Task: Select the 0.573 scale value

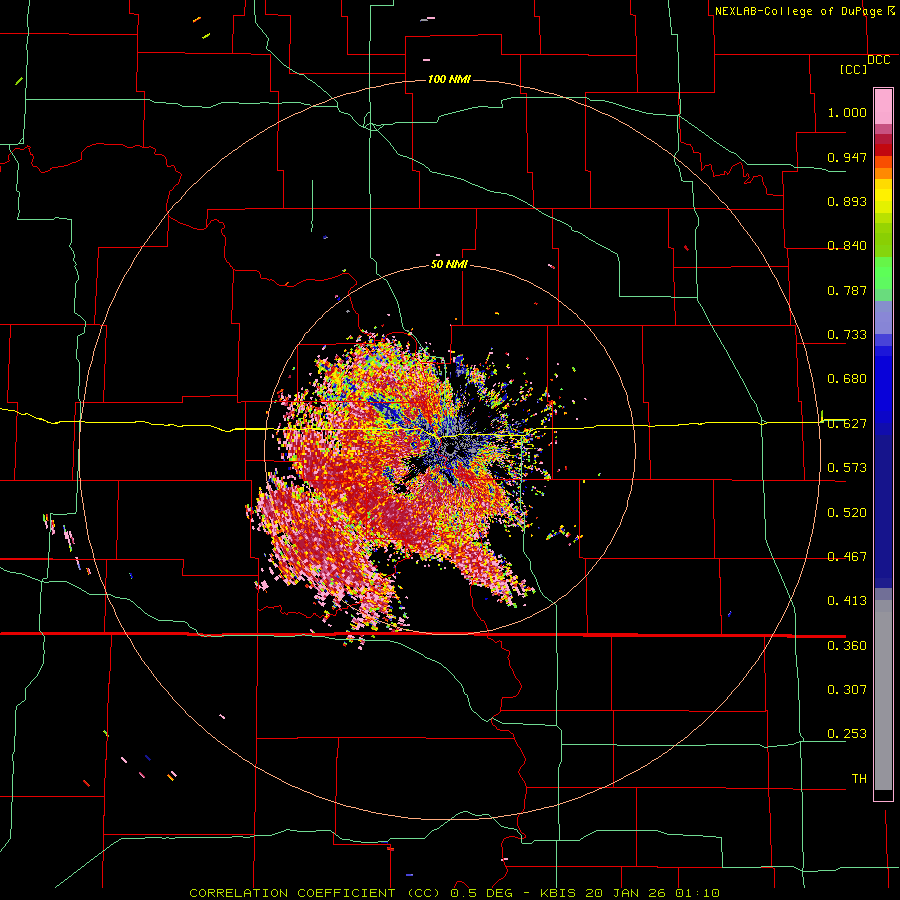Action: 847,468
